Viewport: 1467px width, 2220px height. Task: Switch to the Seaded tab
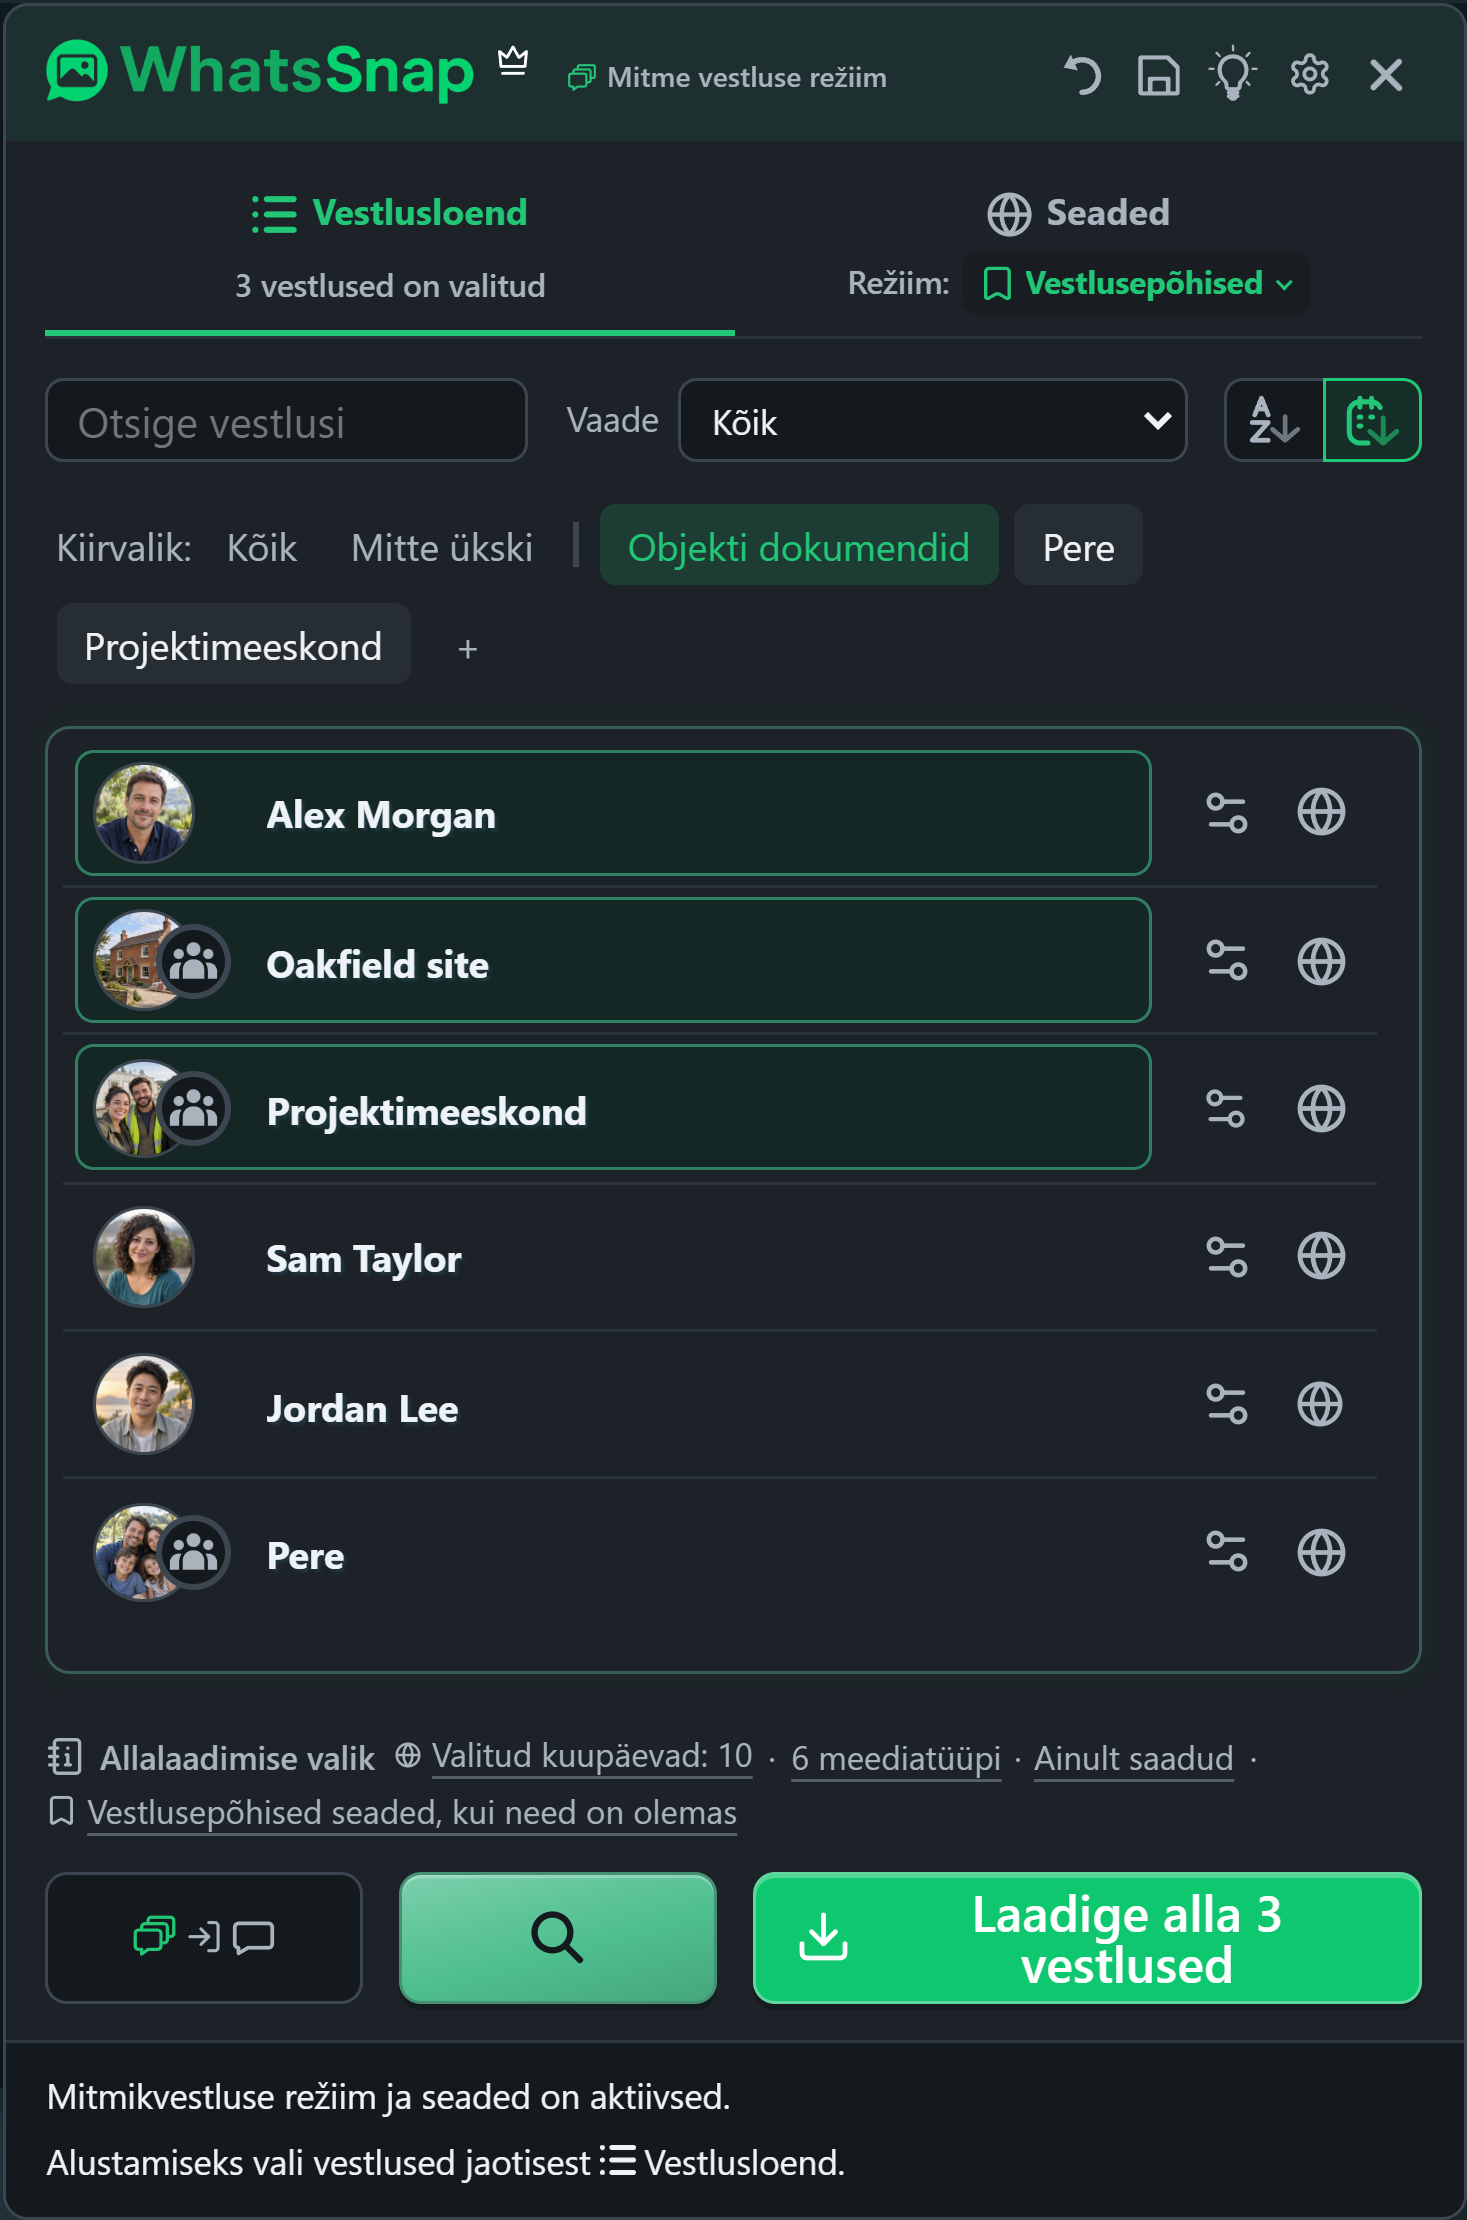(x=1078, y=213)
